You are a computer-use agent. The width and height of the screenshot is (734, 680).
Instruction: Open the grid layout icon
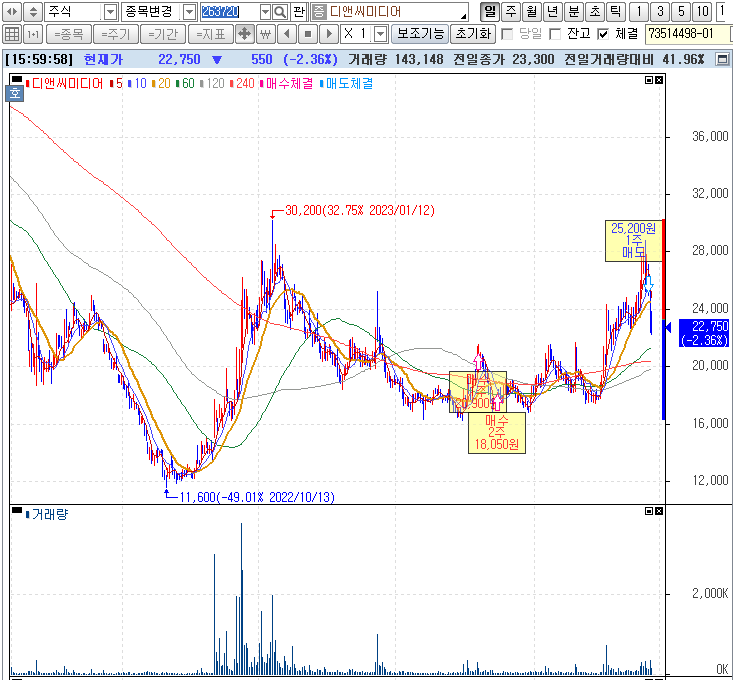click(x=12, y=34)
